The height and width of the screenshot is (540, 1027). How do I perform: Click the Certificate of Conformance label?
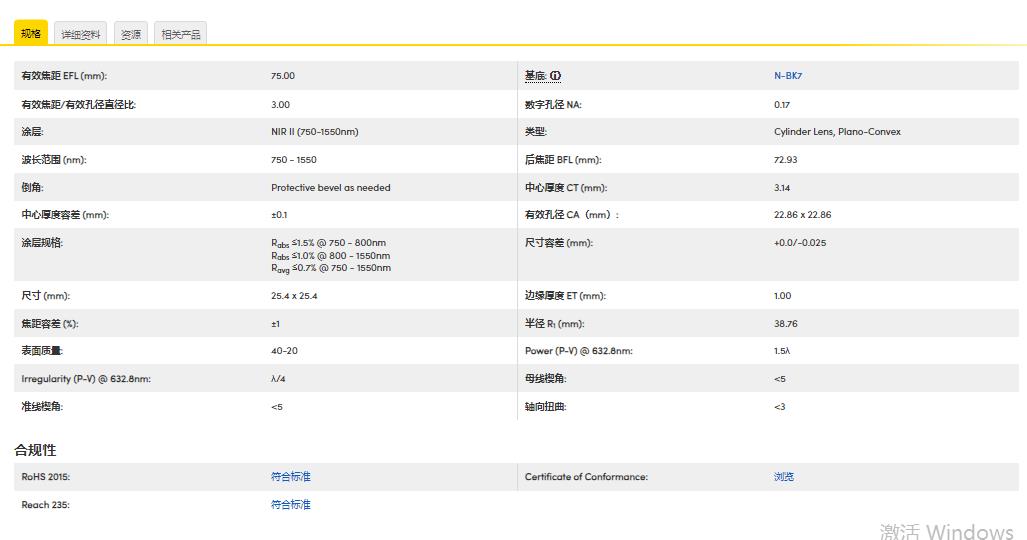tap(586, 477)
